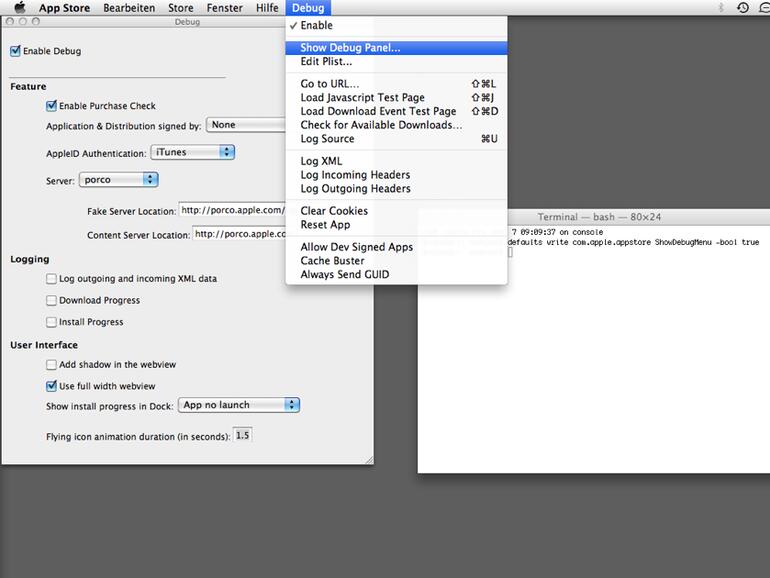The height and width of the screenshot is (578, 770).
Task: Check the Download Progress option
Action: pos(51,301)
